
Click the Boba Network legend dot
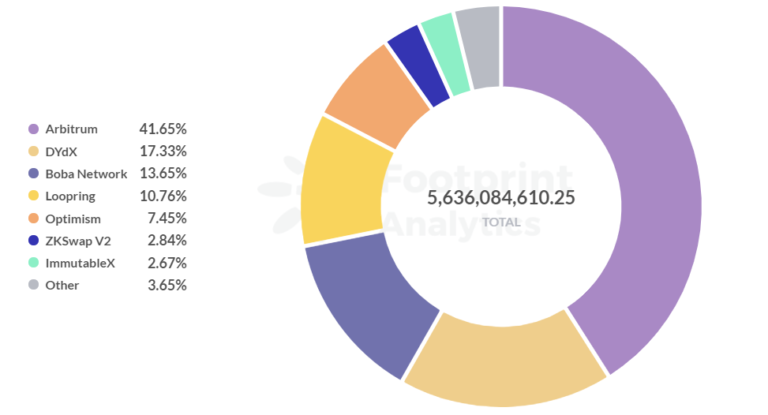coord(34,174)
